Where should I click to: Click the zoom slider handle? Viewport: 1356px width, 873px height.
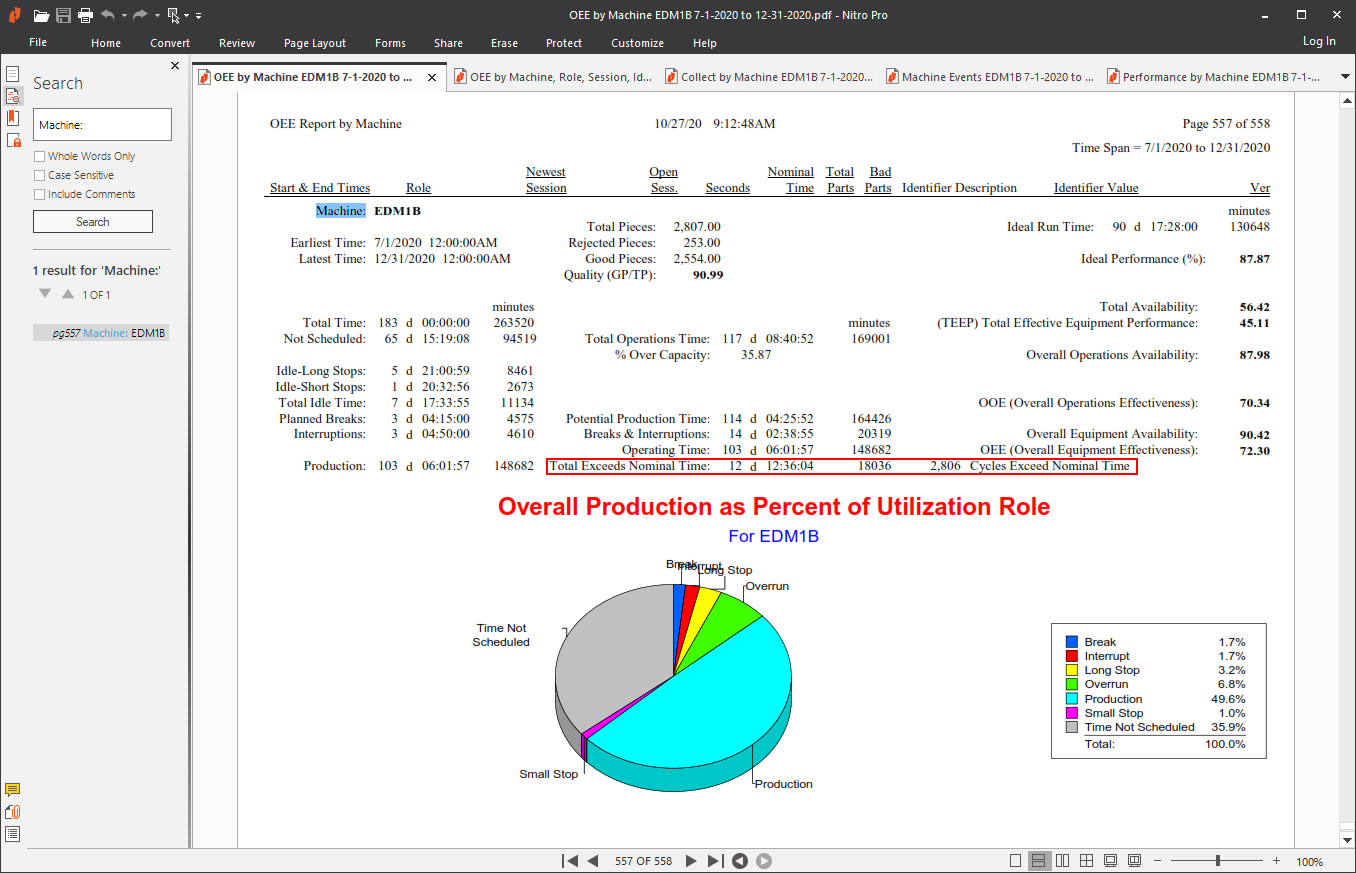[1217, 861]
